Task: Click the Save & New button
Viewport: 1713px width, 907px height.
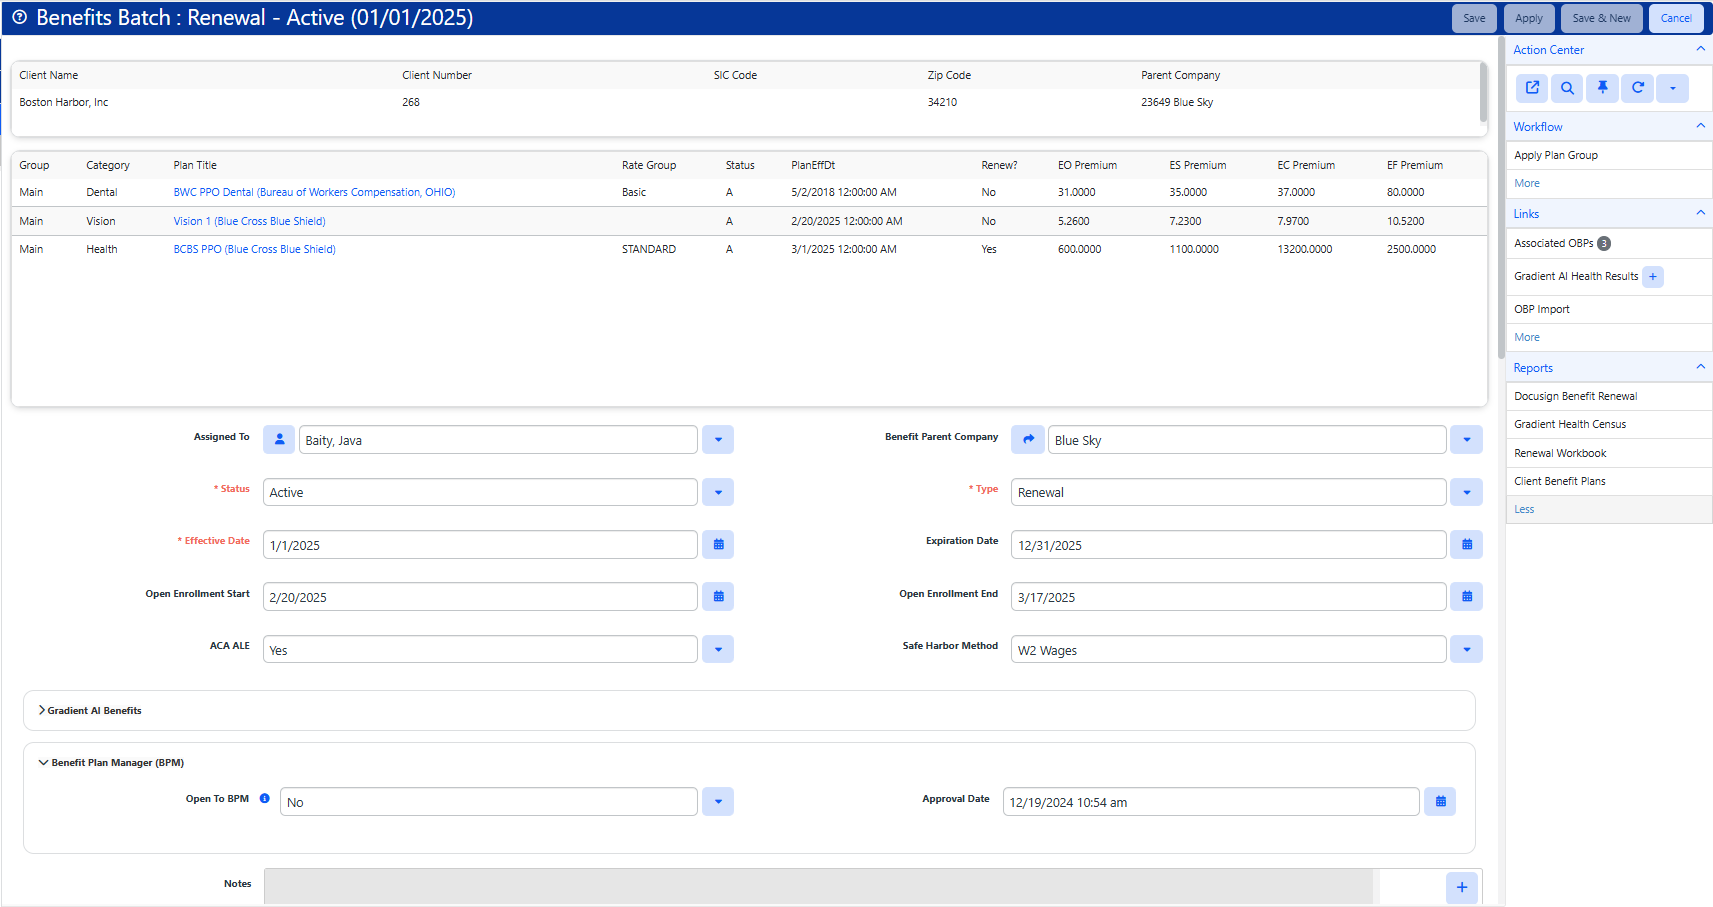Action: click(x=1601, y=18)
